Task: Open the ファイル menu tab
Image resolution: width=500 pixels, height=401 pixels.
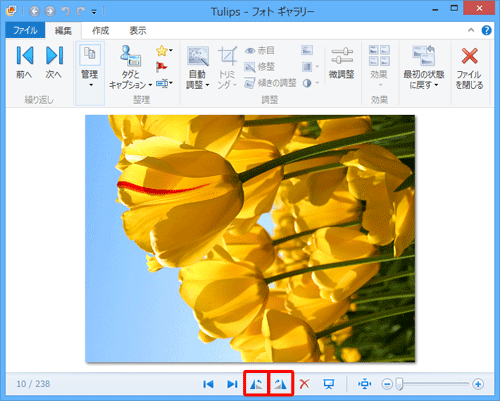Action: tap(25, 31)
